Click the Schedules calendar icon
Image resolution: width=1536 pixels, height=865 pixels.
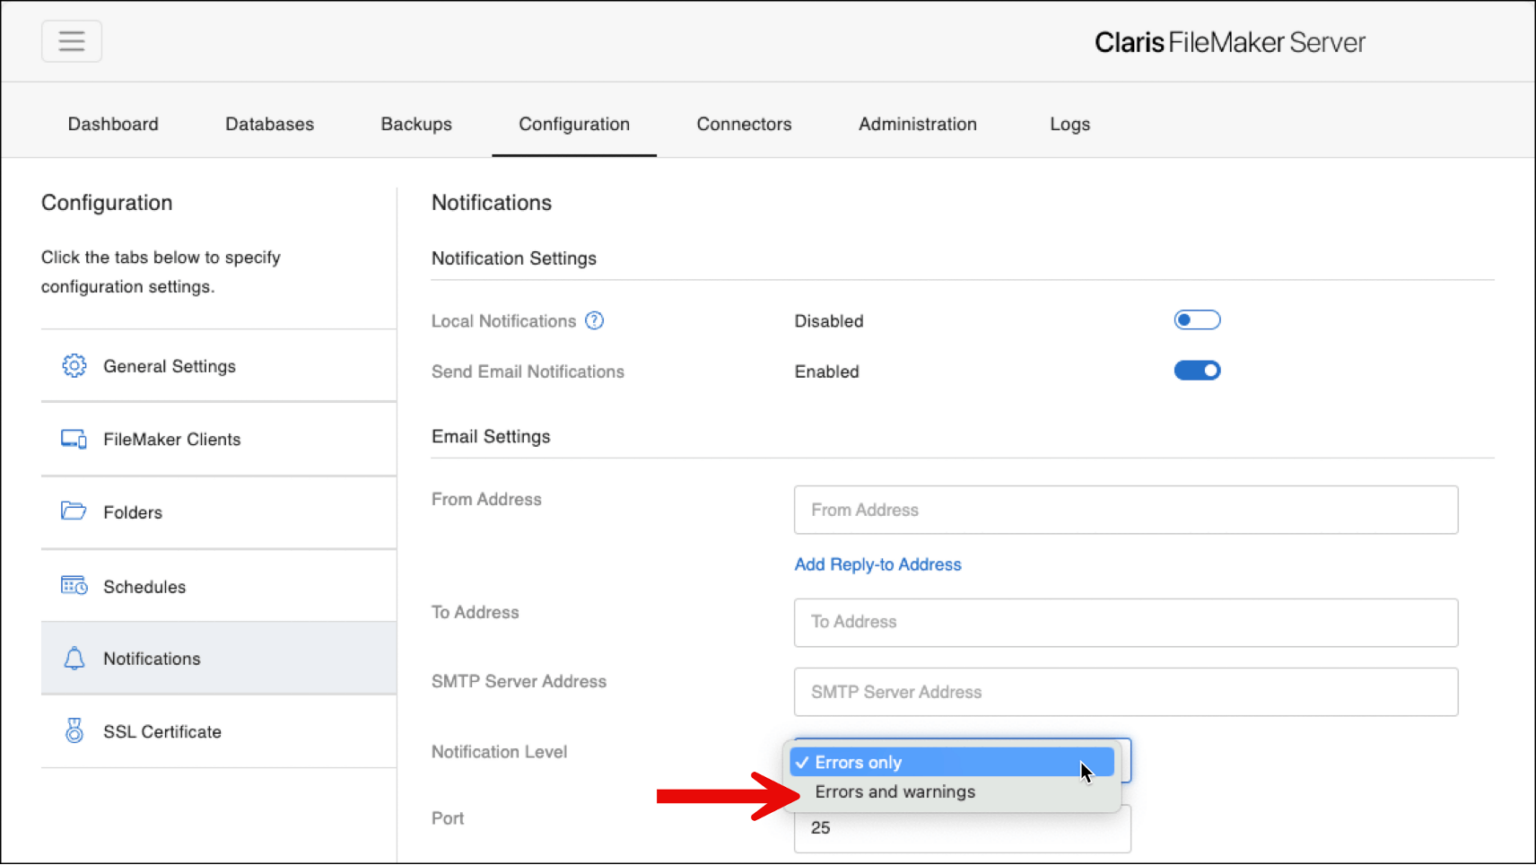pyautogui.click(x=73, y=586)
